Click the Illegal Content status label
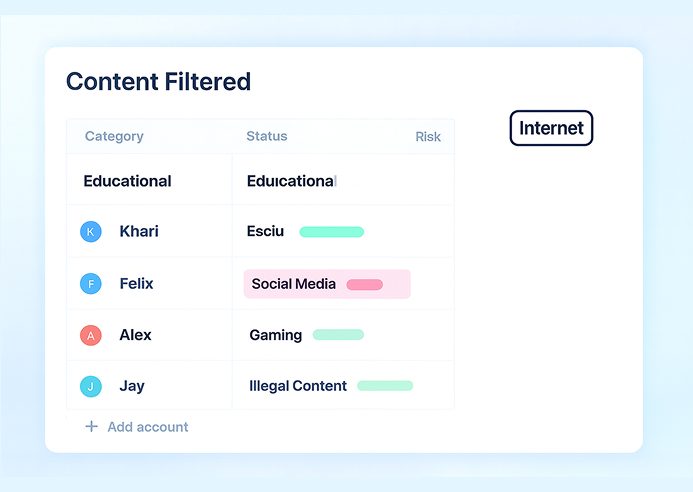The width and height of the screenshot is (693, 492). pyautogui.click(x=298, y=386)
